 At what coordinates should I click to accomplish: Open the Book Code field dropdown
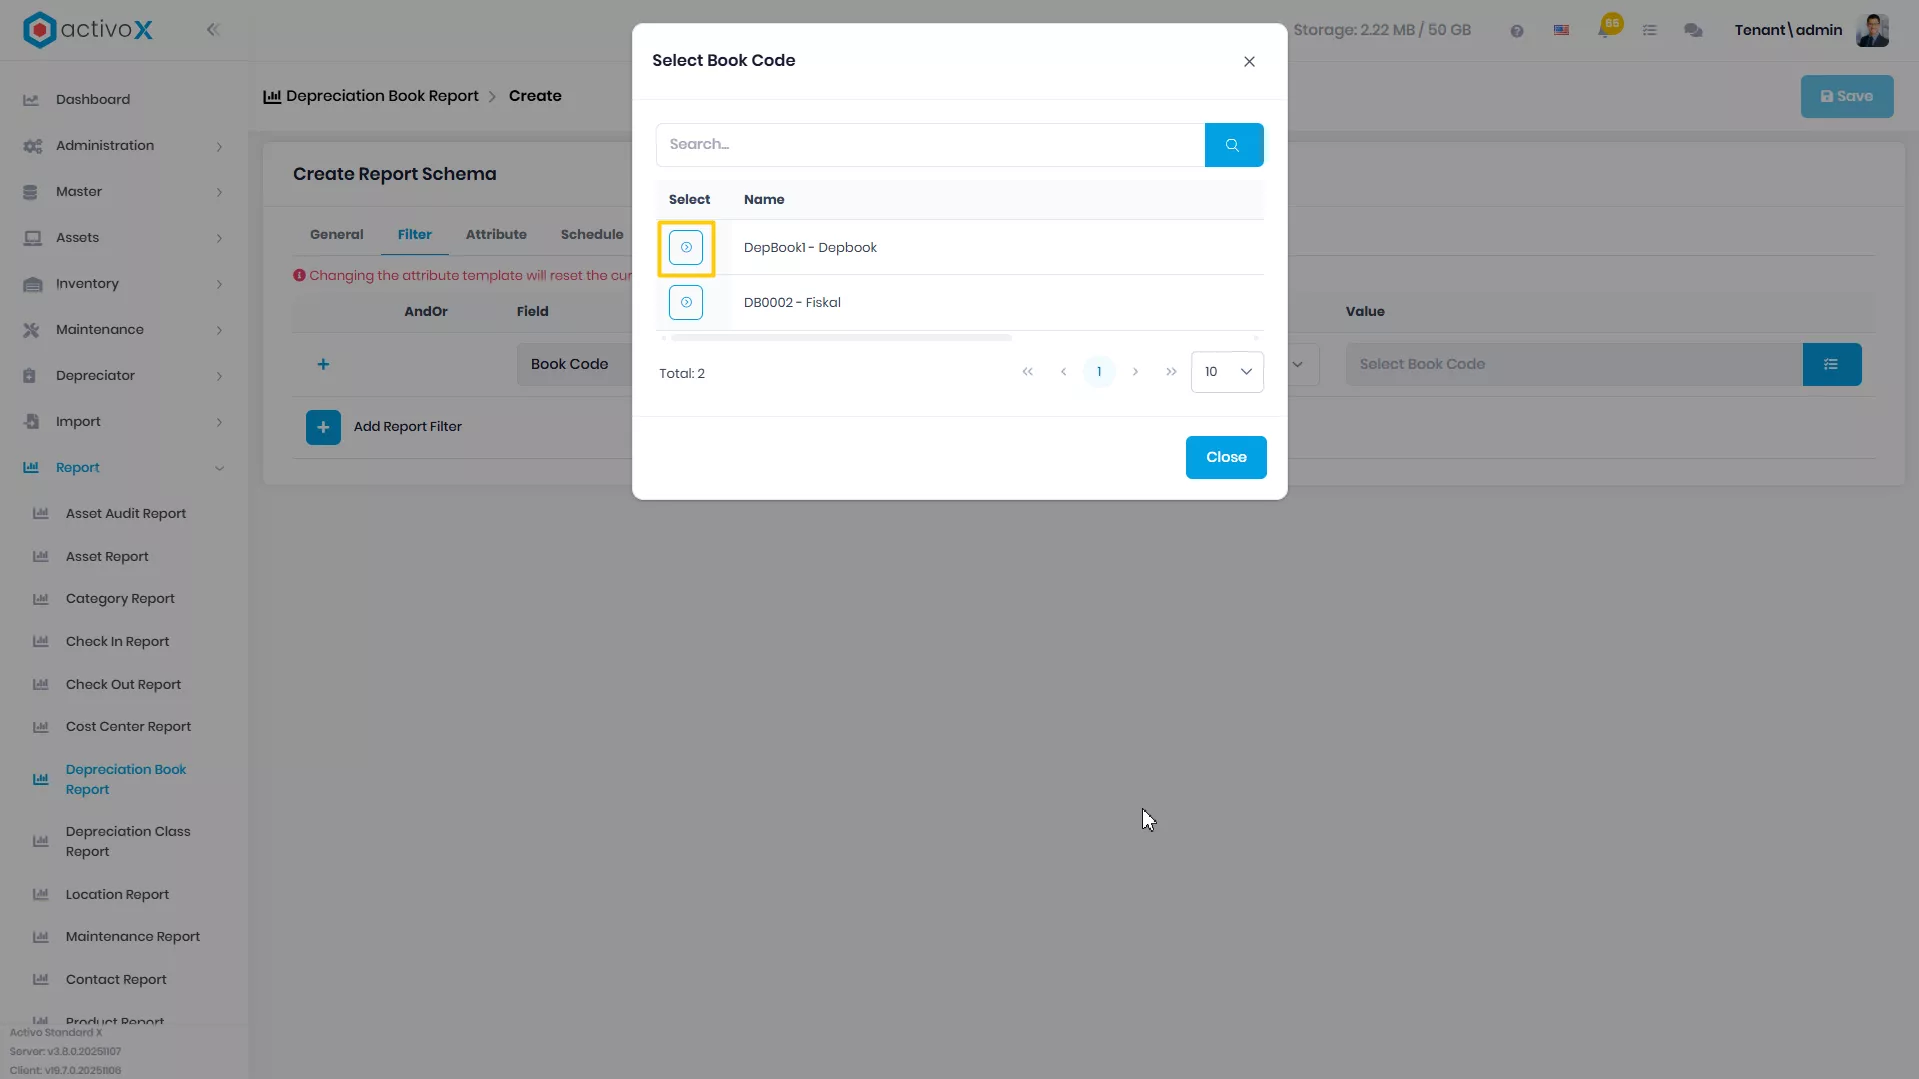pyautogui.click(x=574, y=364)
